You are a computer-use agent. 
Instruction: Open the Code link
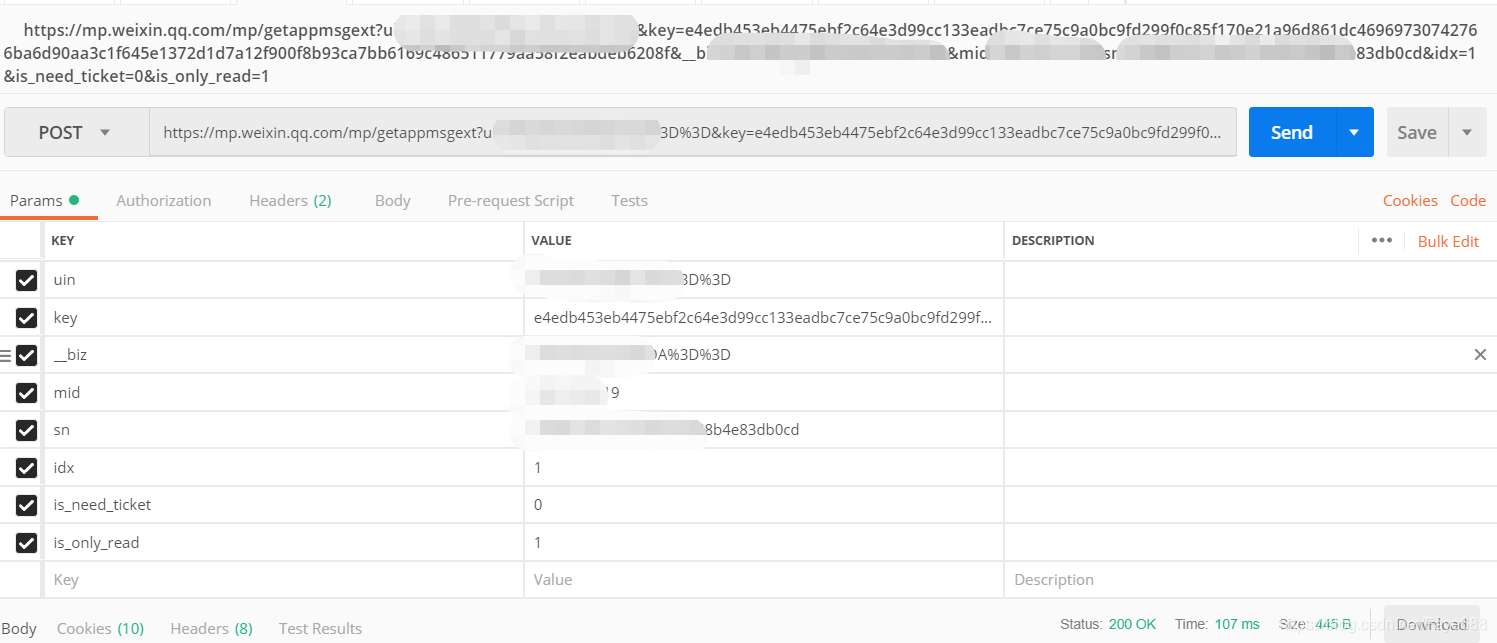(1468, 200)
